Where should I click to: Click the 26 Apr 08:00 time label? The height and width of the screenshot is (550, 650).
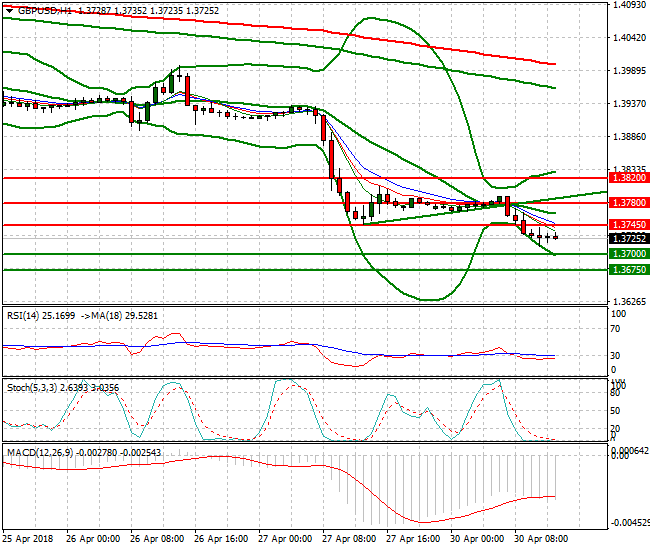(x=157, y=539)
